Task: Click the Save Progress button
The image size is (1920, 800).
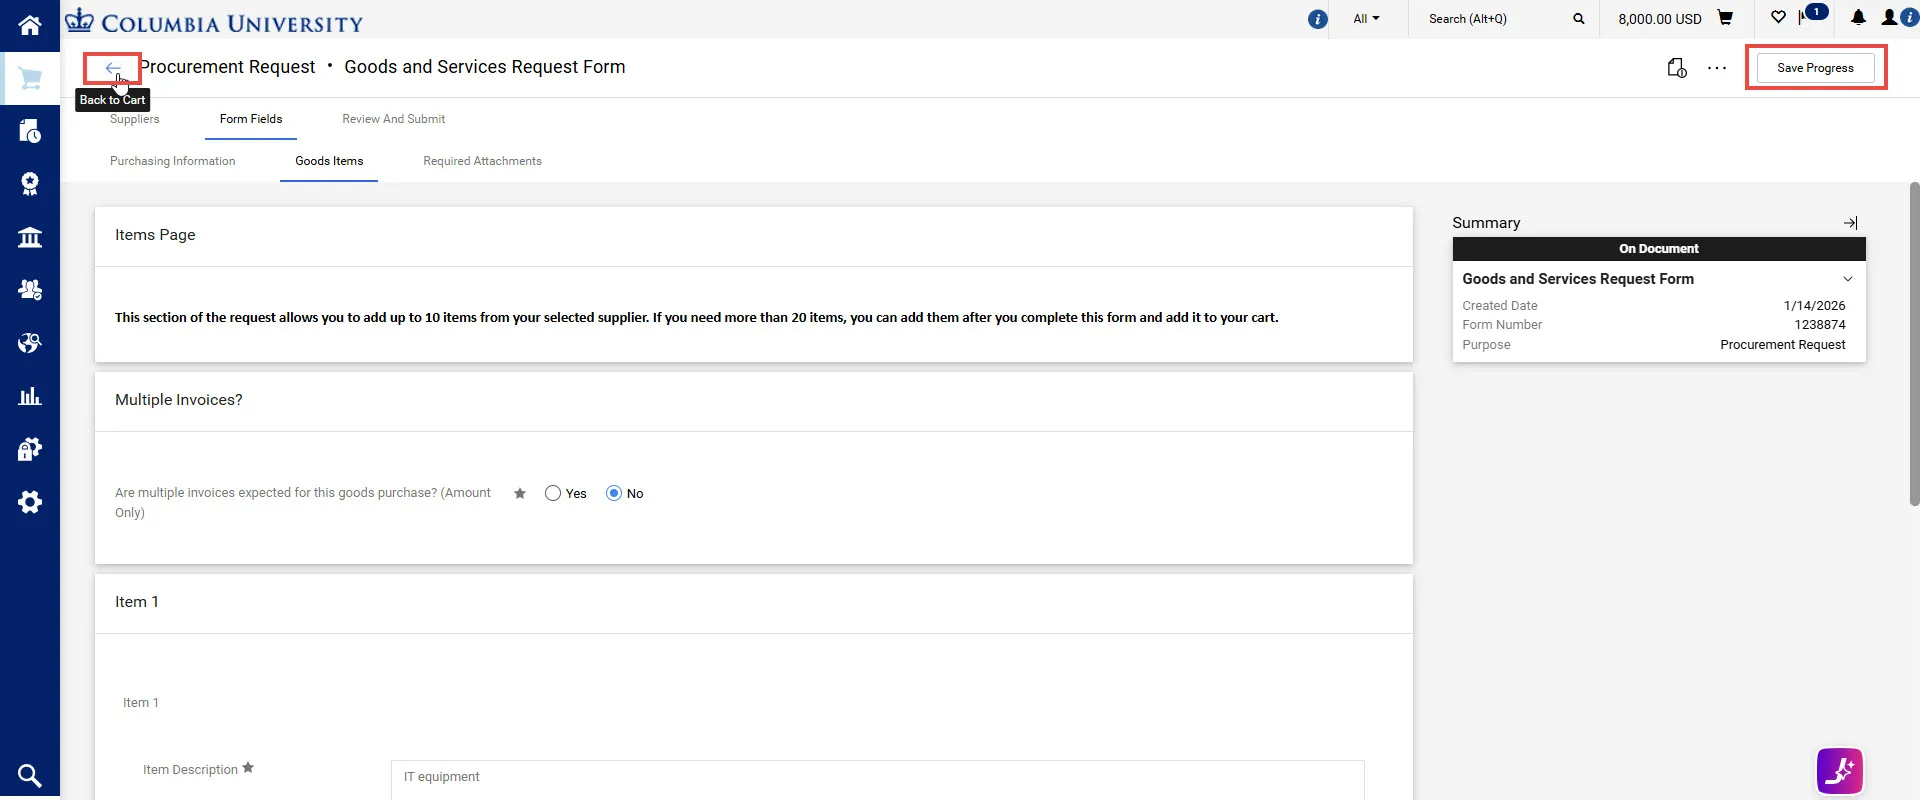Action: 1815,68
